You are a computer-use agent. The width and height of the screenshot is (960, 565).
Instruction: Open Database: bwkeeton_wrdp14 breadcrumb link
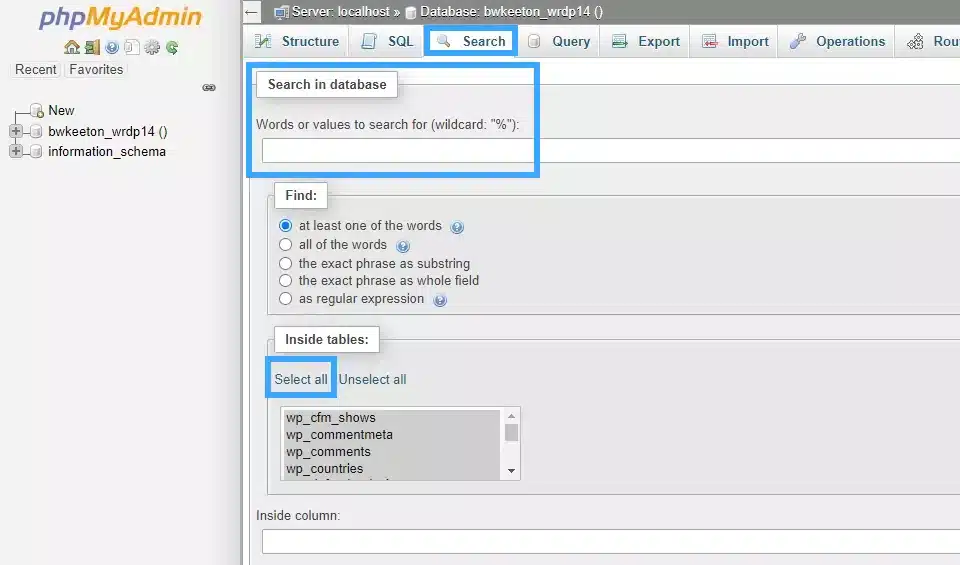click(511, 12)
